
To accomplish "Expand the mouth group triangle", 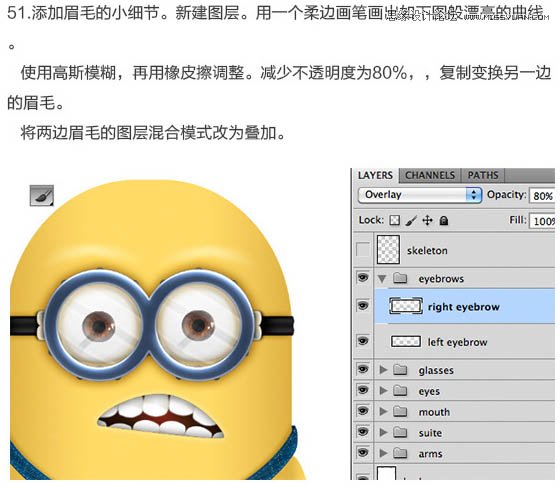I will click(x=383, y=411).
